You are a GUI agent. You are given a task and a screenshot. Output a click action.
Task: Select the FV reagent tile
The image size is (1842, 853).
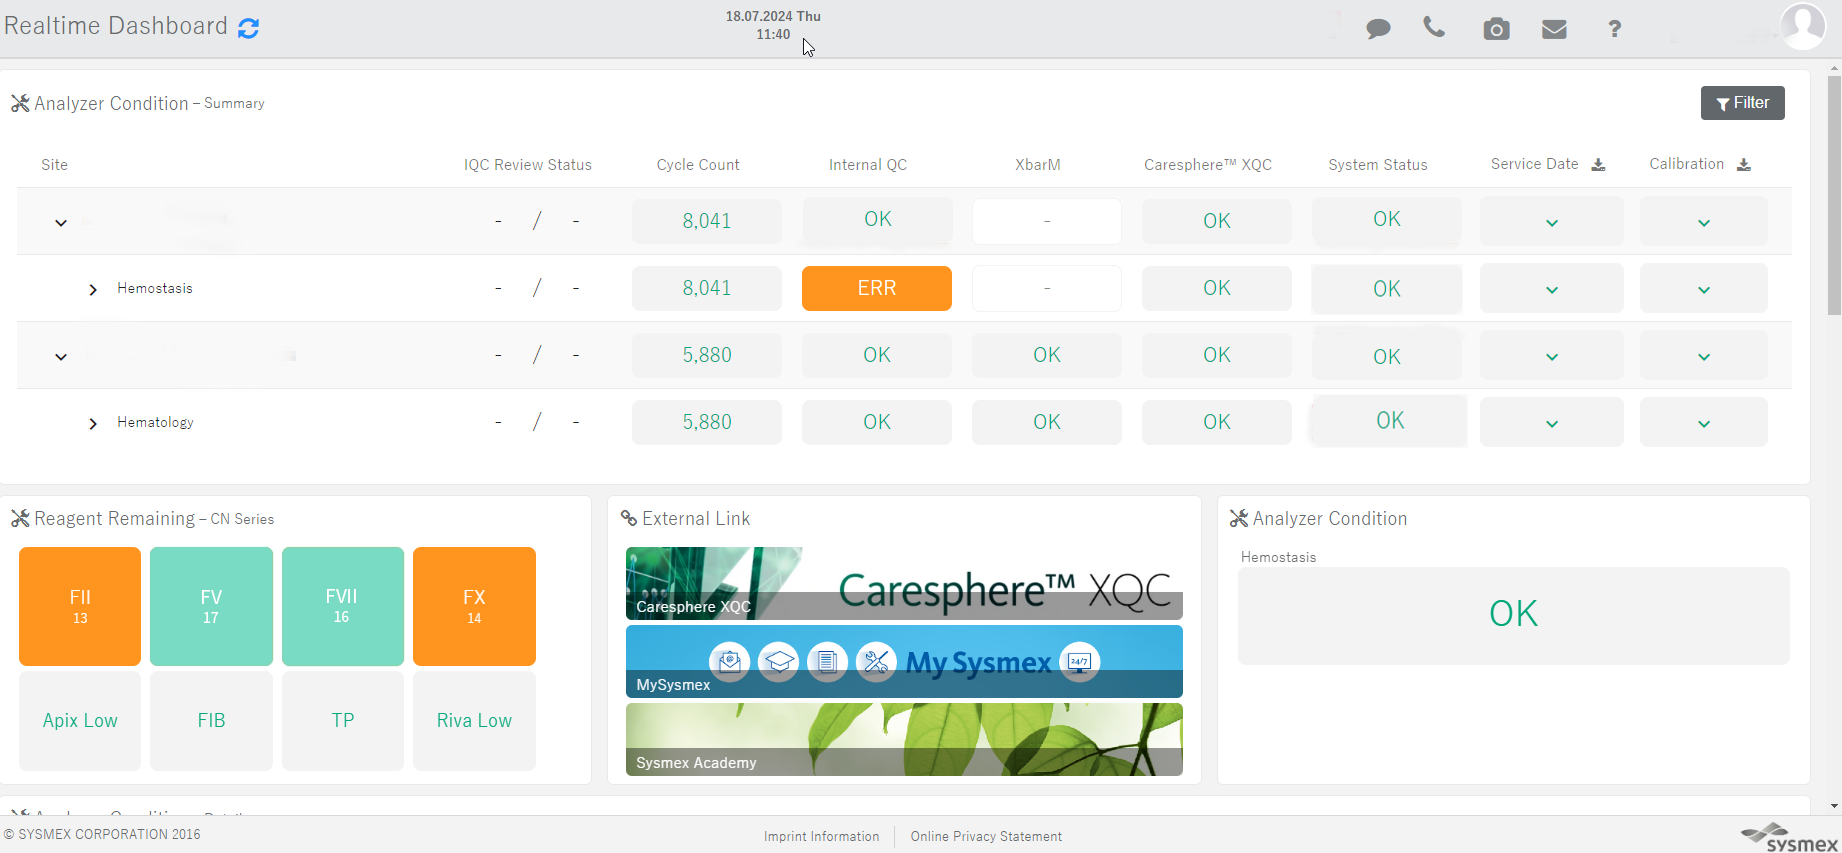[211, 606]
